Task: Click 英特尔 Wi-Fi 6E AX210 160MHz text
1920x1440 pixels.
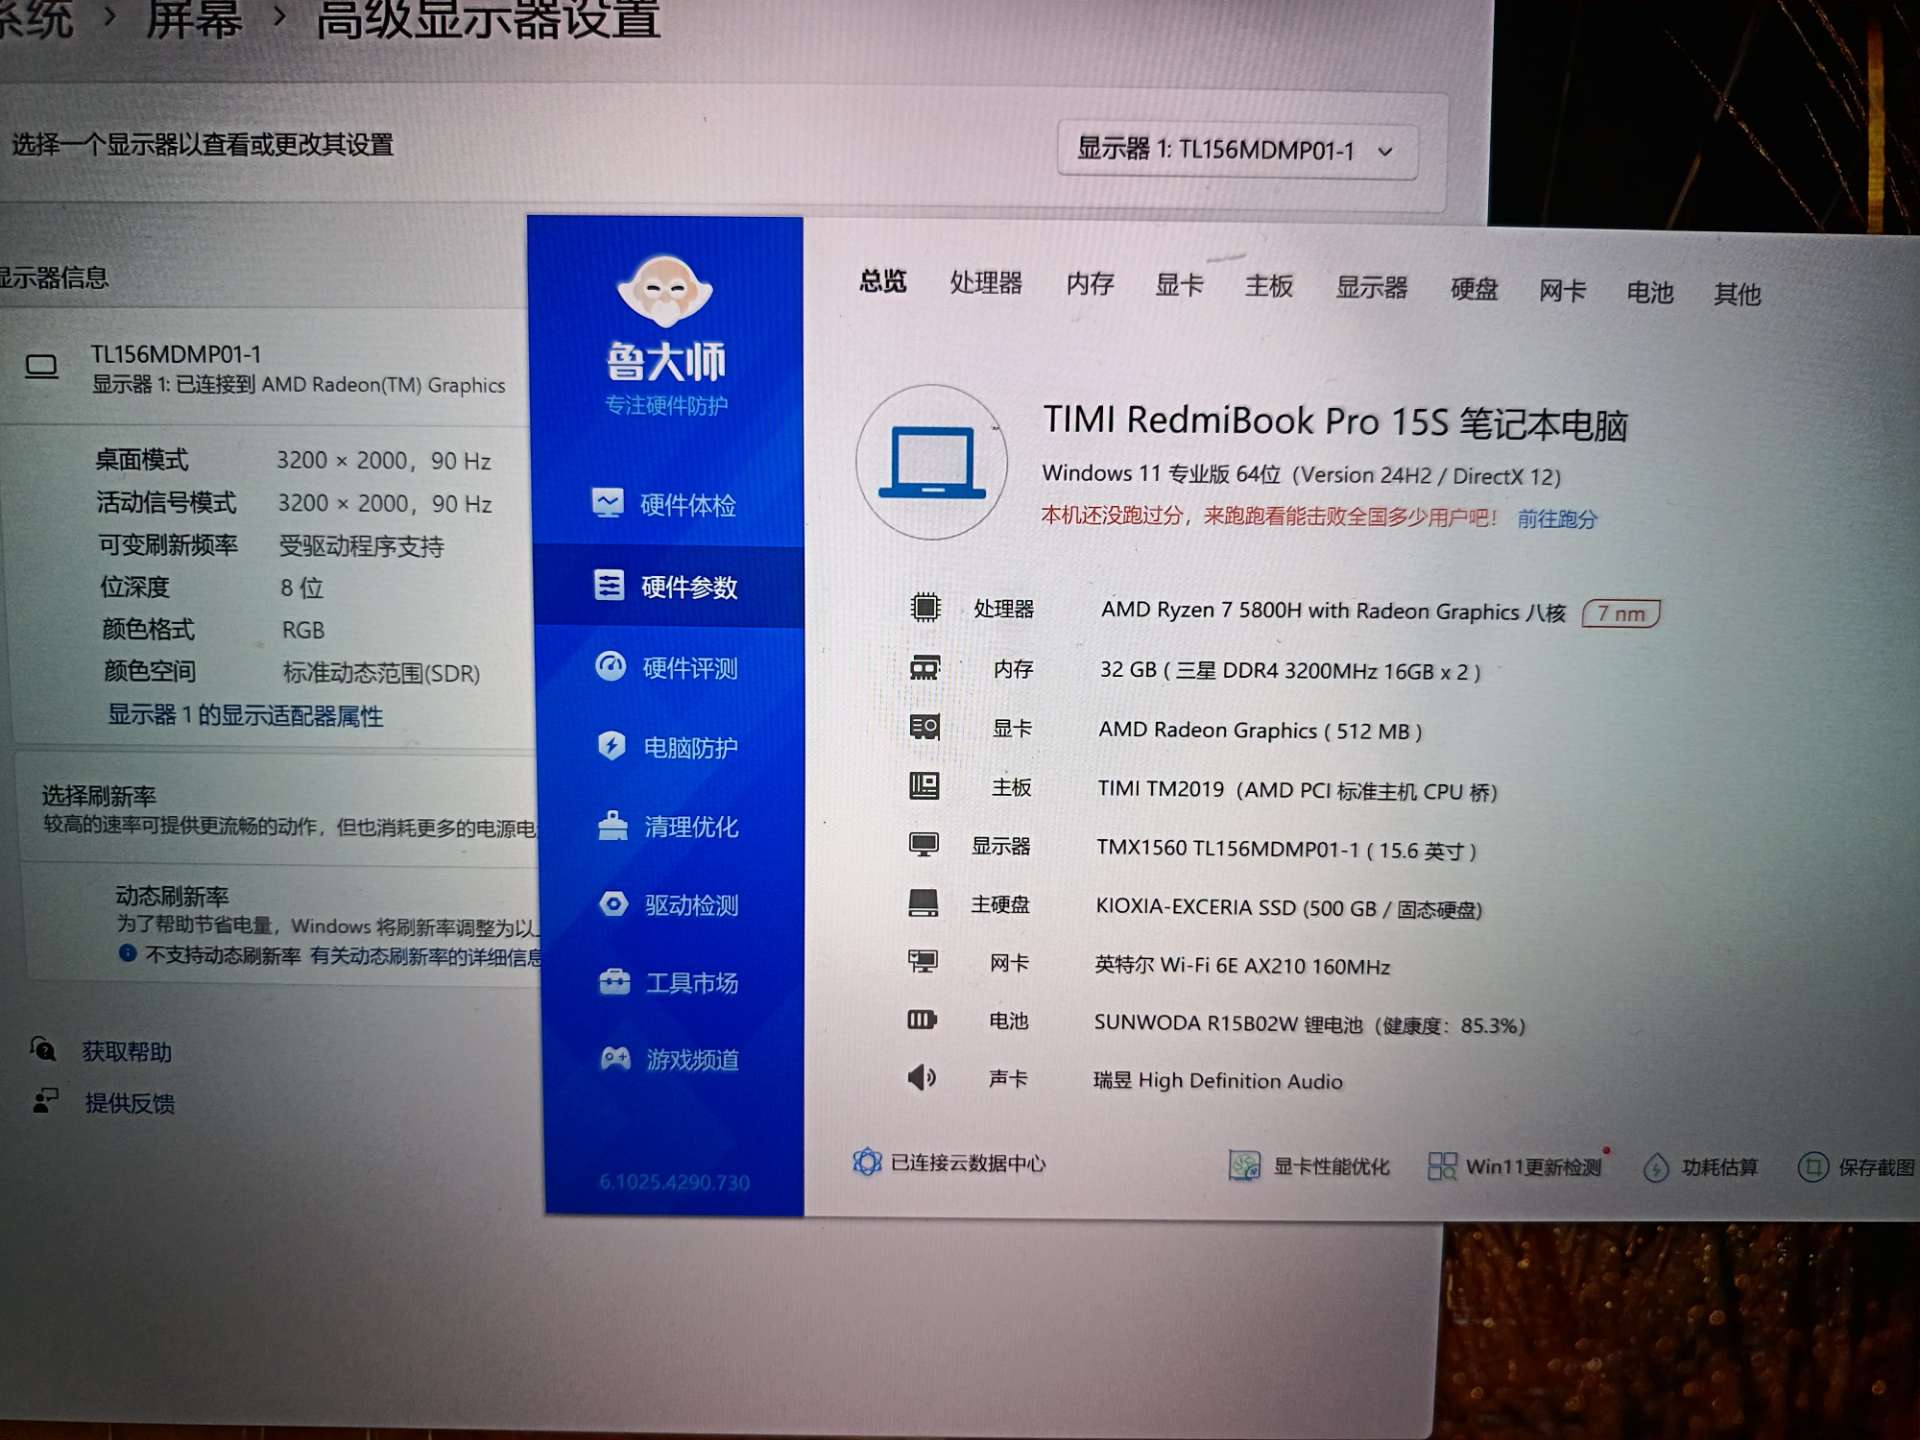Action: [x=1242, y=965]
